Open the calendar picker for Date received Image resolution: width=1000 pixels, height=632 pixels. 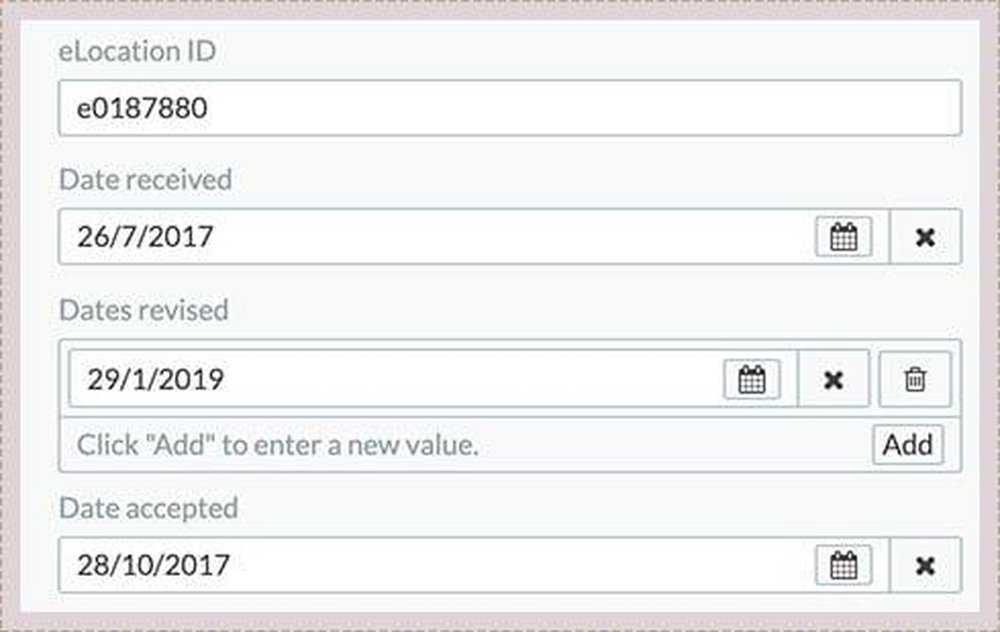(x=843, y=237)
